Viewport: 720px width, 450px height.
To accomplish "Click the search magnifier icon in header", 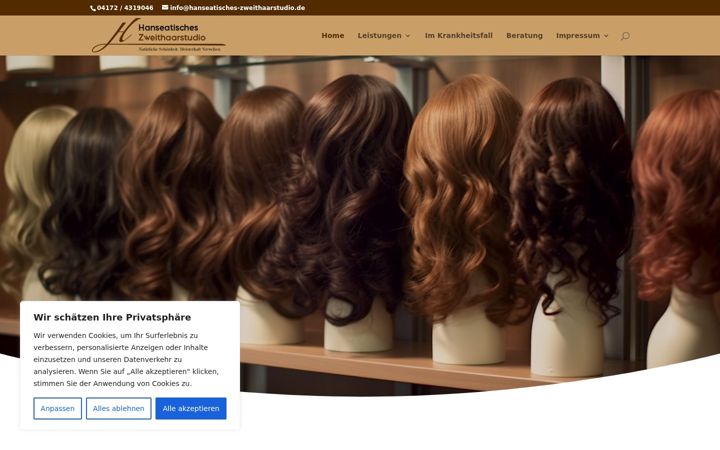I will tap(625, 36).
